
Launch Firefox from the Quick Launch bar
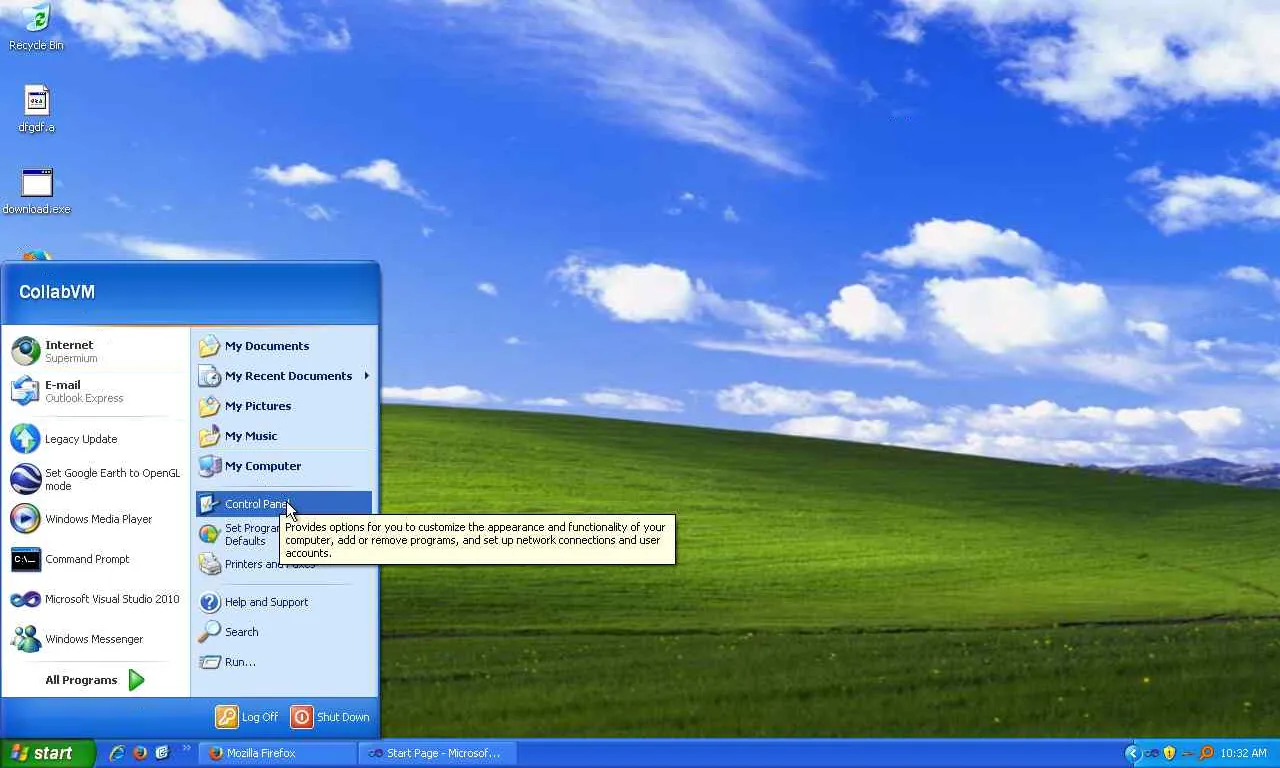[x=140, y=753]
